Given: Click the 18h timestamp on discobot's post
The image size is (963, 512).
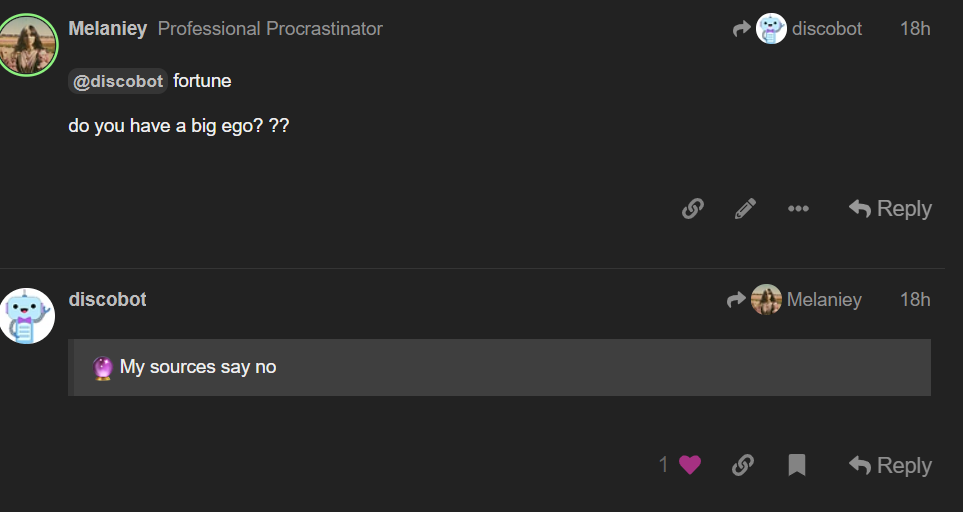Looking at the screenshot, I should (915, 300).
